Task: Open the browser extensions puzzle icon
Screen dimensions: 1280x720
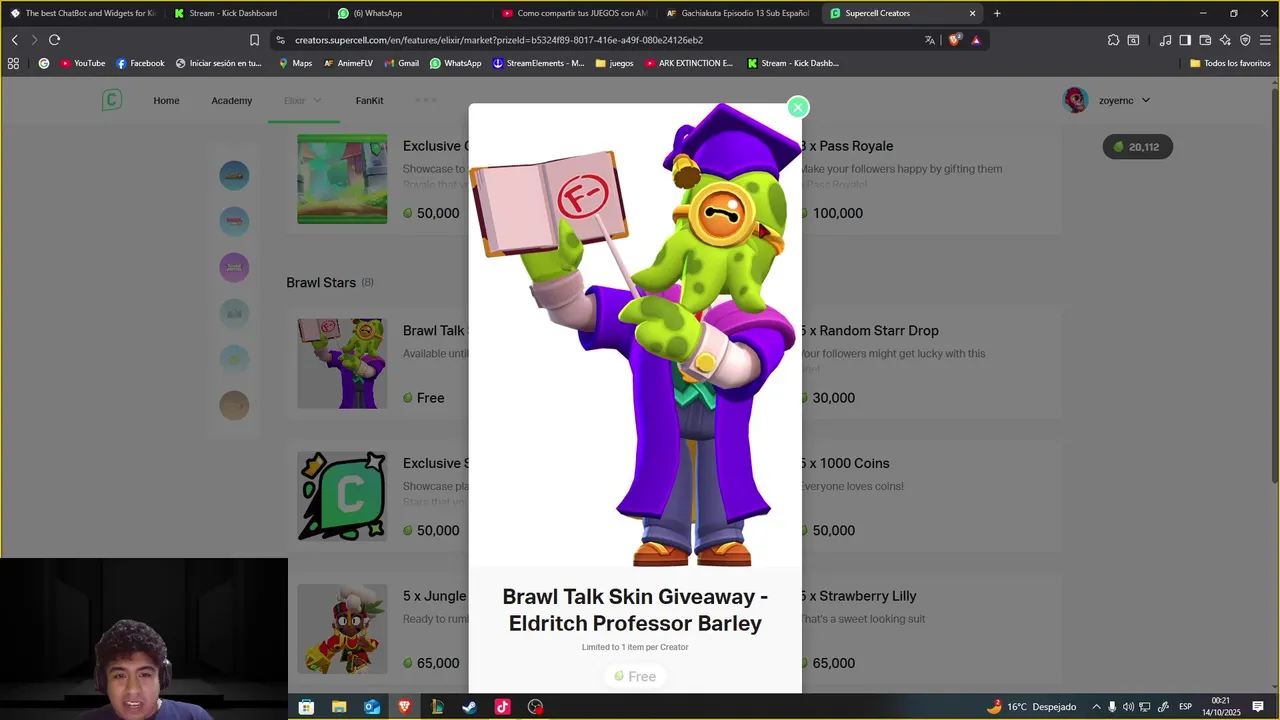Action: pos(1113,40)
